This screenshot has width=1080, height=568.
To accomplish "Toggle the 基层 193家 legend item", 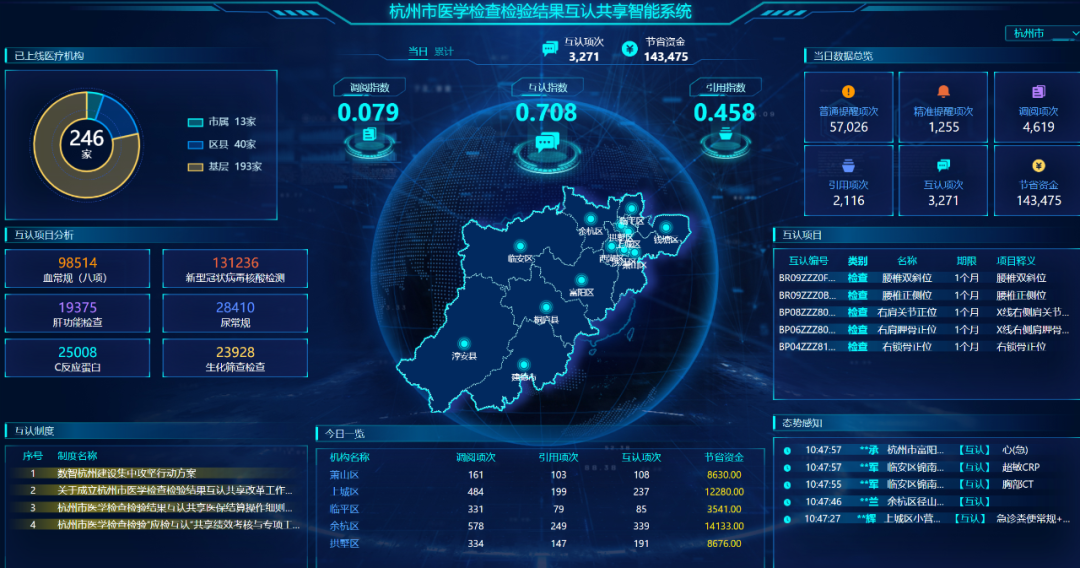I will (224, 167).
